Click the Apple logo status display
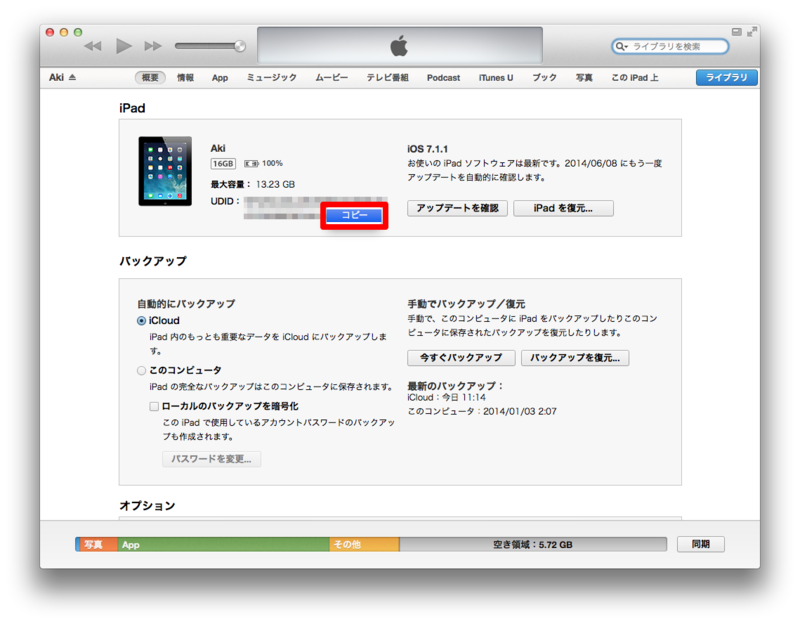Screen dimensions: 800x624 point(399,45)
